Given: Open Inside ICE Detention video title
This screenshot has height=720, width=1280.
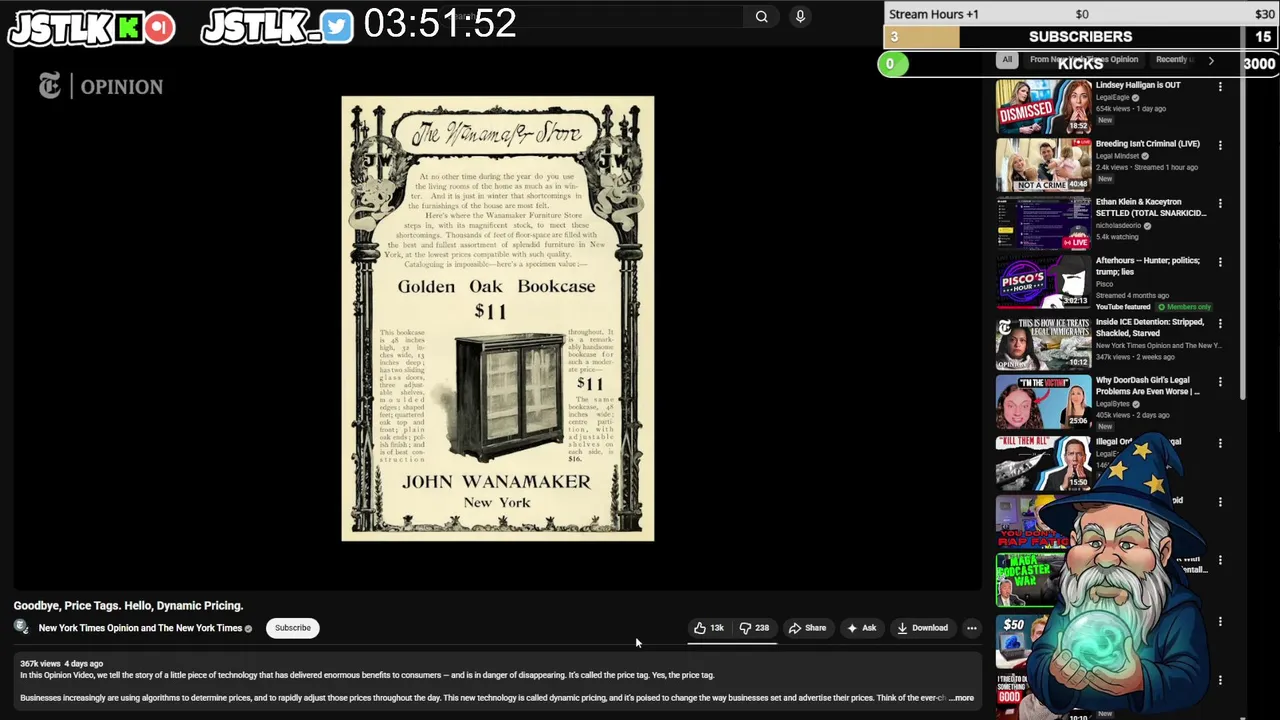Looking at the screenshot, I should 1149,328.
